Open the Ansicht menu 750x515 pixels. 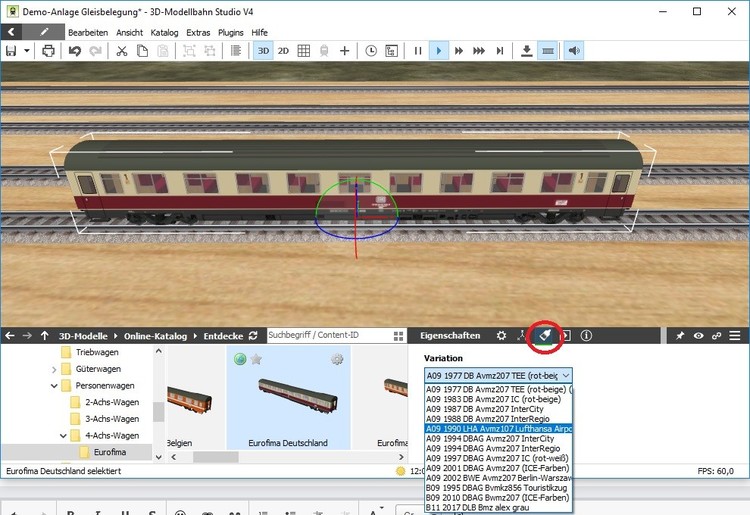coord(129,33)
